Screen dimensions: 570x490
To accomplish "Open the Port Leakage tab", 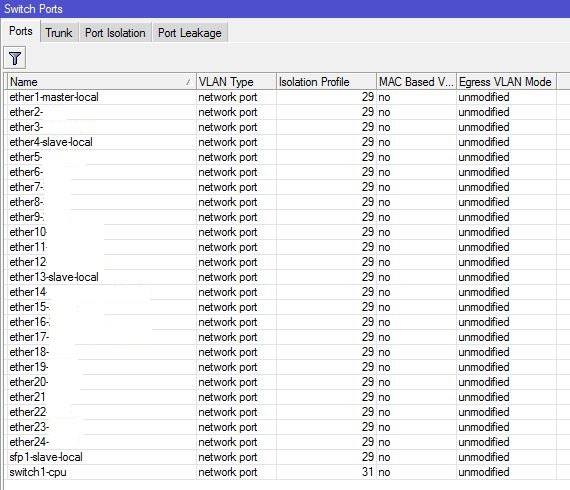I will click(x=190, y=33).
